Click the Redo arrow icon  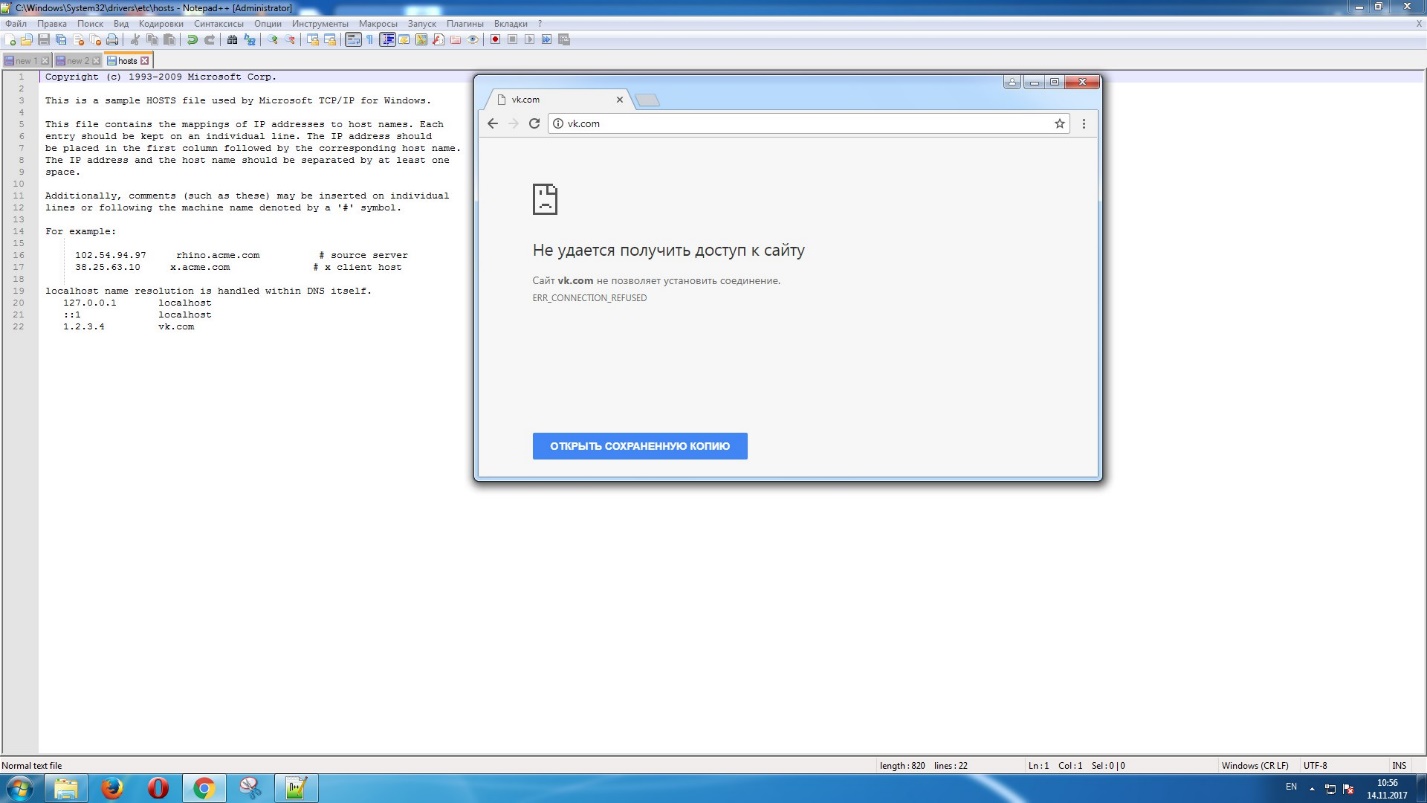pos(209,40)
